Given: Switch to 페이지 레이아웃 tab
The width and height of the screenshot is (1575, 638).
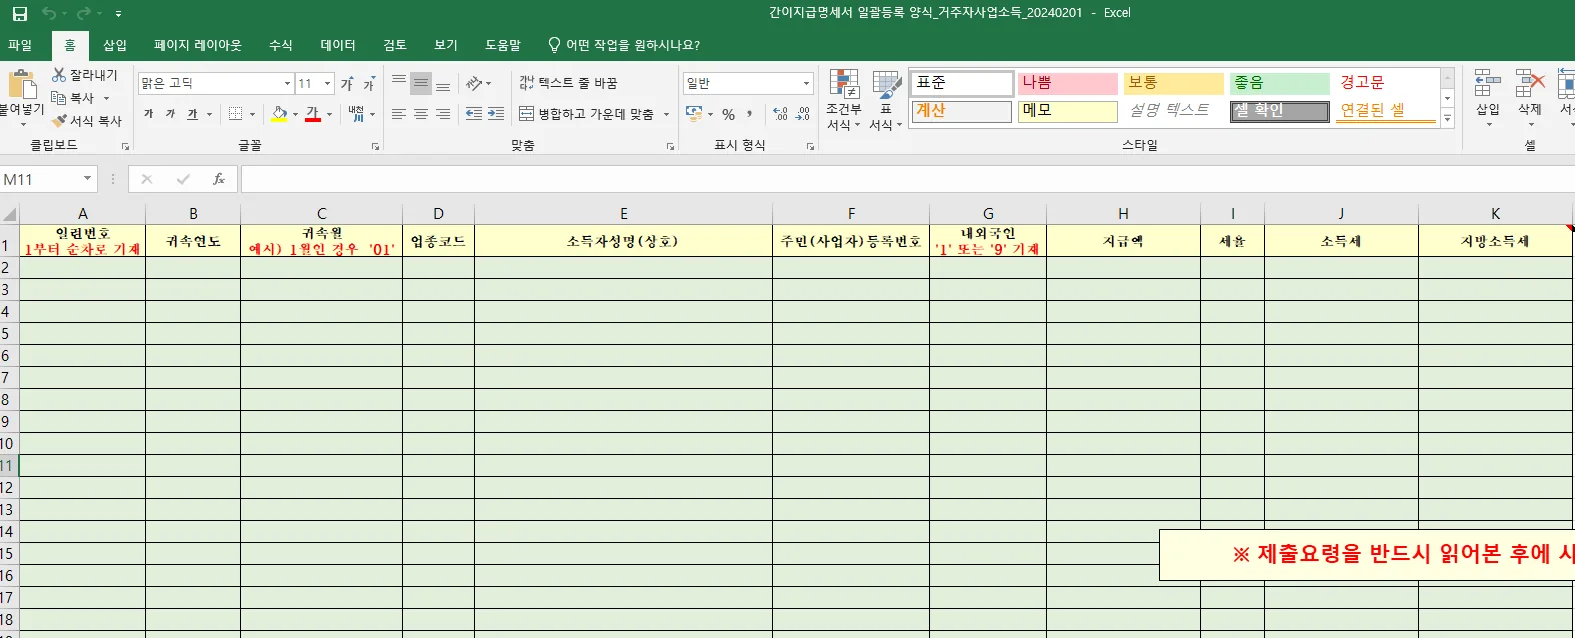Looking at the screenshot, I should (198, 45).
